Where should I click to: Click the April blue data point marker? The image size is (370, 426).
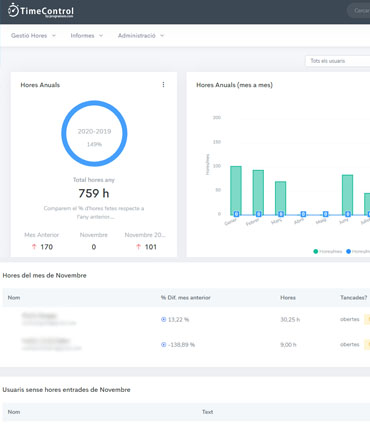tap(303, 214)
